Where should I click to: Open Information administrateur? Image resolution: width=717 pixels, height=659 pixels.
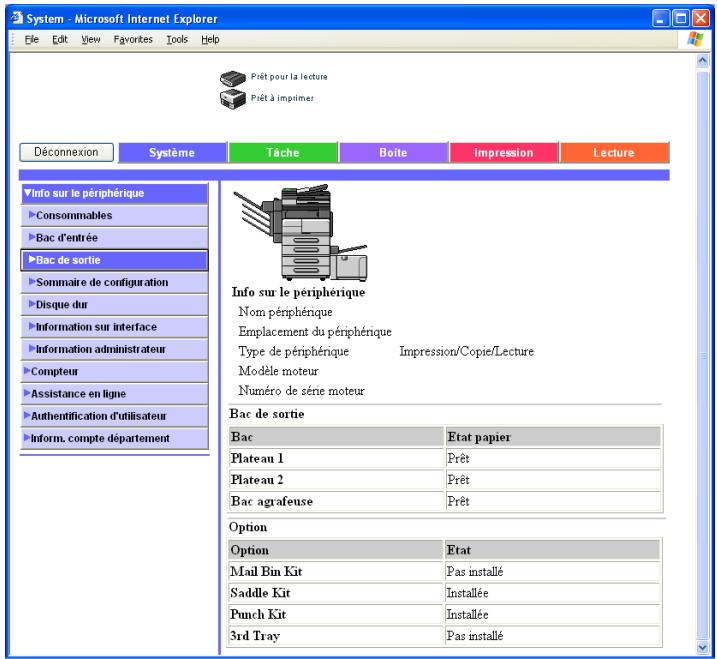click(114, 349)
